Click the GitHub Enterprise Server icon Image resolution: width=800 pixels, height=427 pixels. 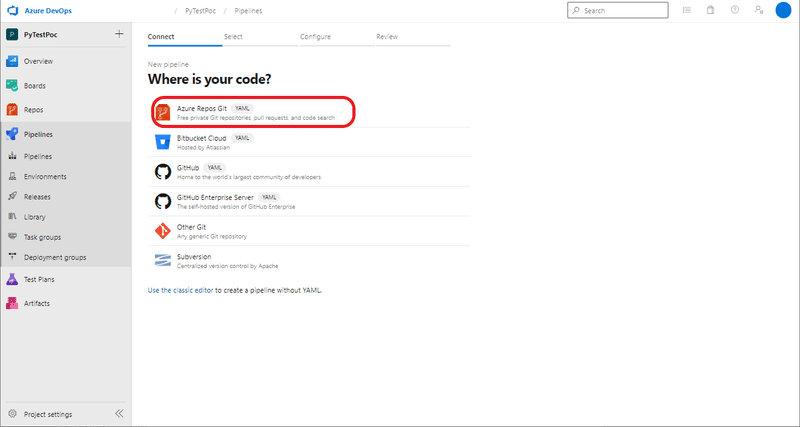(x=163, y=201)
